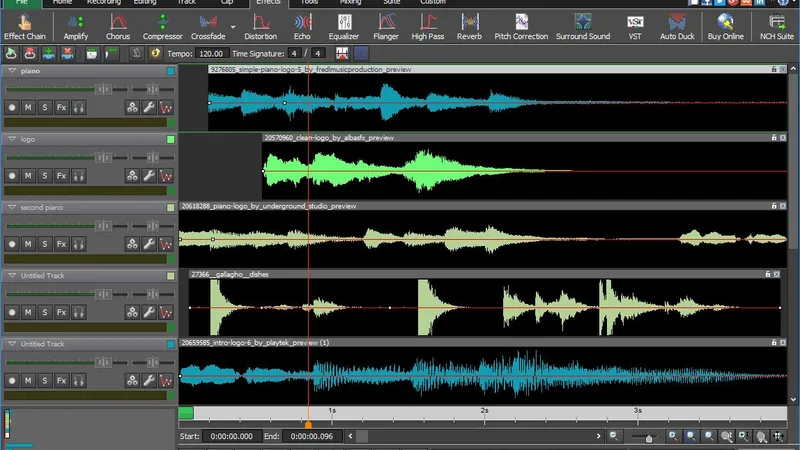The image size is (800, 450).
Task: Select the Pitch Correction tool
Action: pyautogui.click(x=523, y=25)
